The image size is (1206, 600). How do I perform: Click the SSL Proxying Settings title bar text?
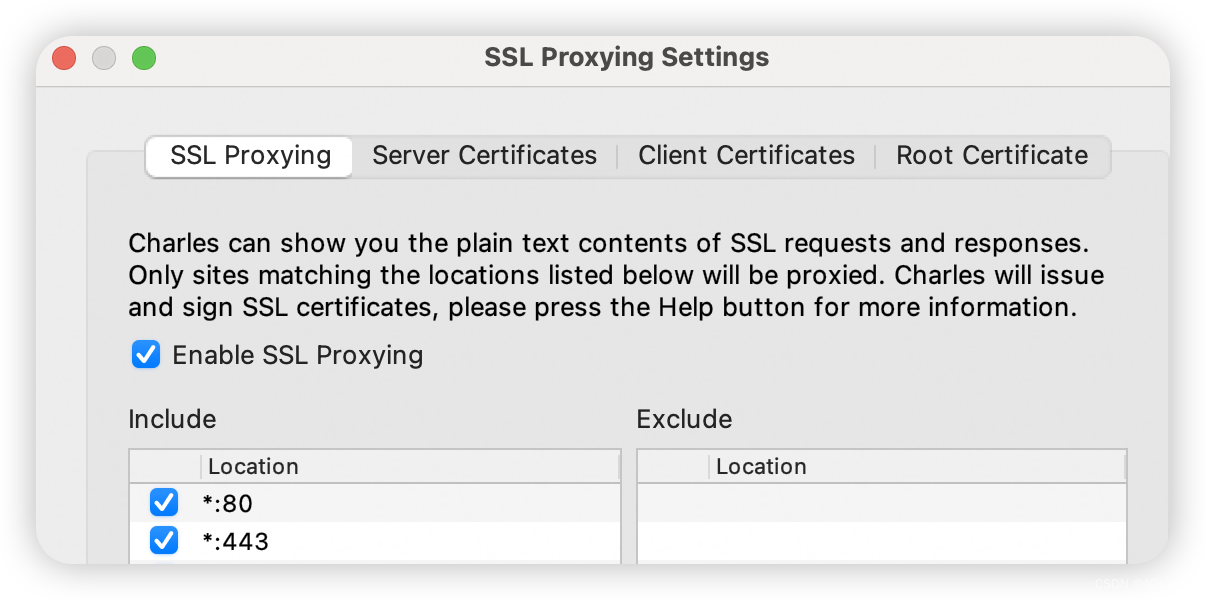pos(627,57)
